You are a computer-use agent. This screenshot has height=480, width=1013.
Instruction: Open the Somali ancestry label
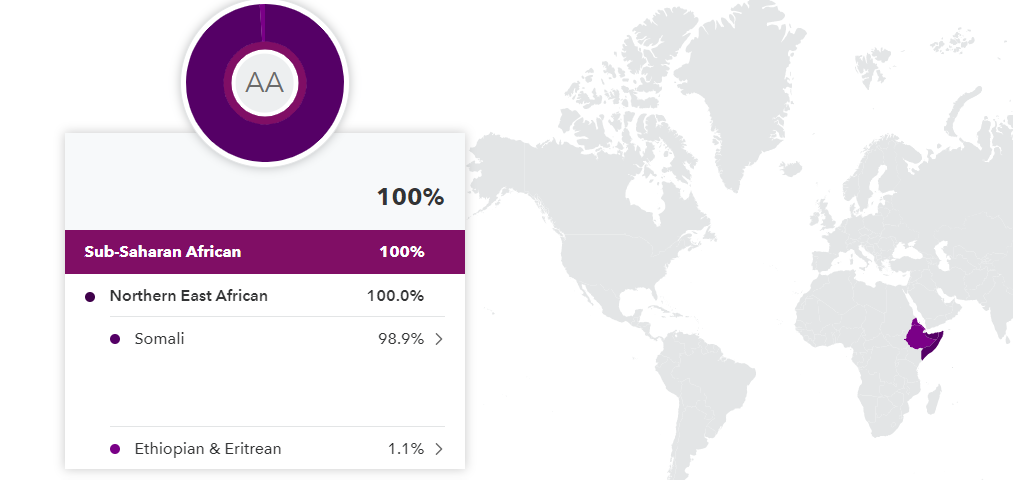(x=160, y=339)
